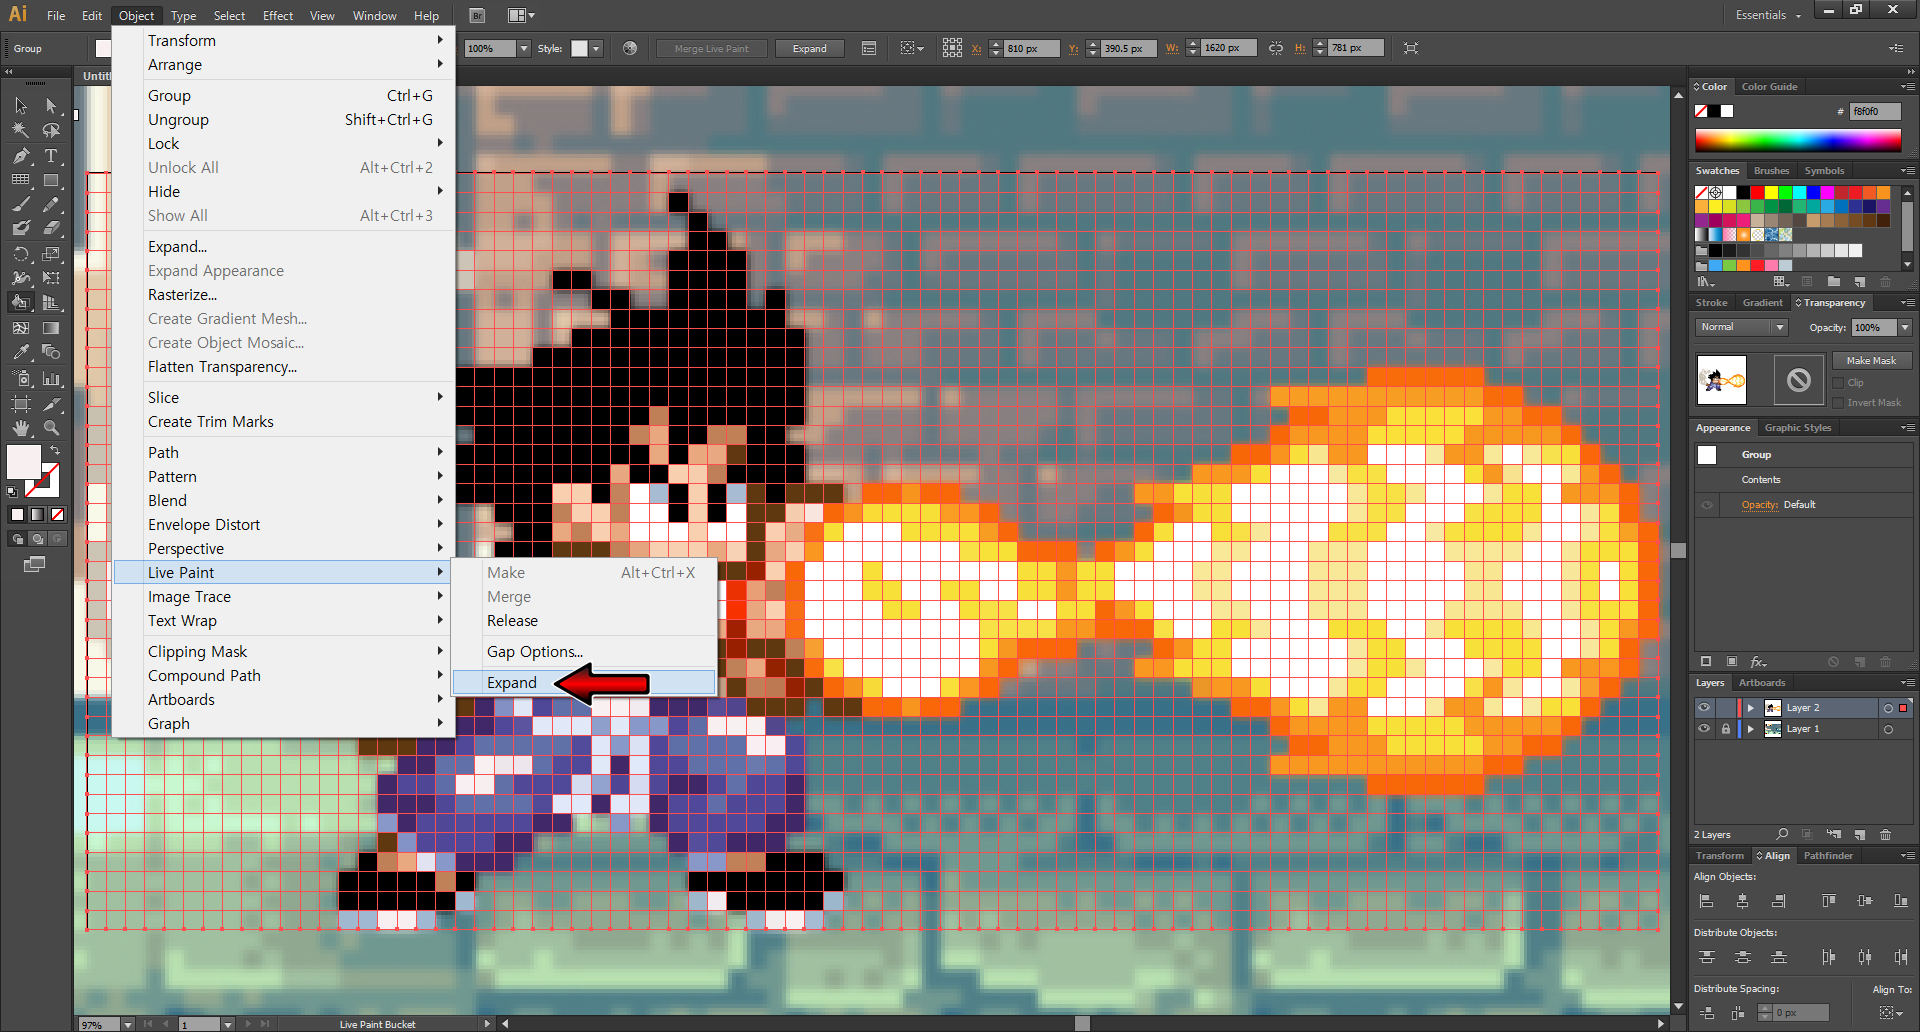Select the Selection tool
This screenshot has height=1032, width=1920.
click(x=21, y=106)
